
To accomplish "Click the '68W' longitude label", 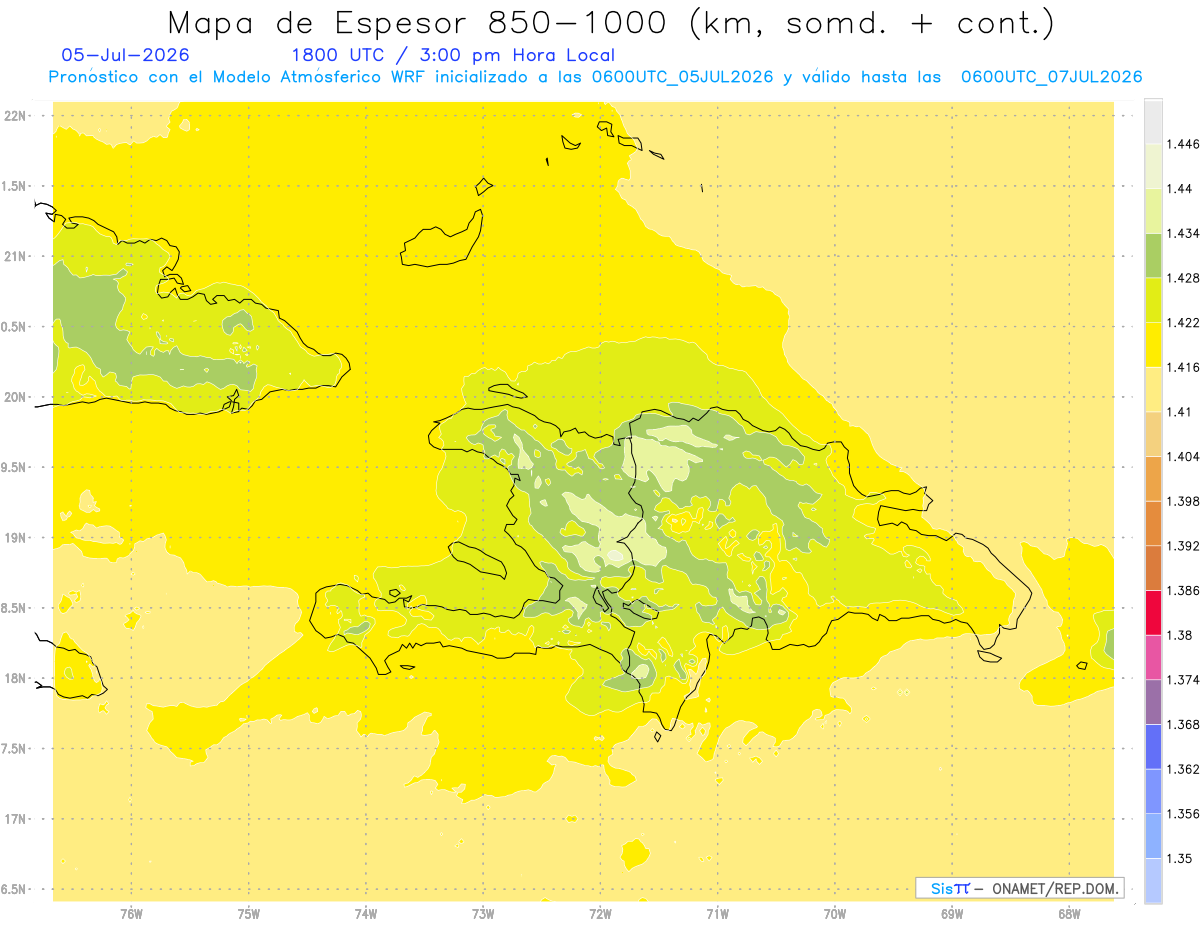I will [x=1068, y=914].
